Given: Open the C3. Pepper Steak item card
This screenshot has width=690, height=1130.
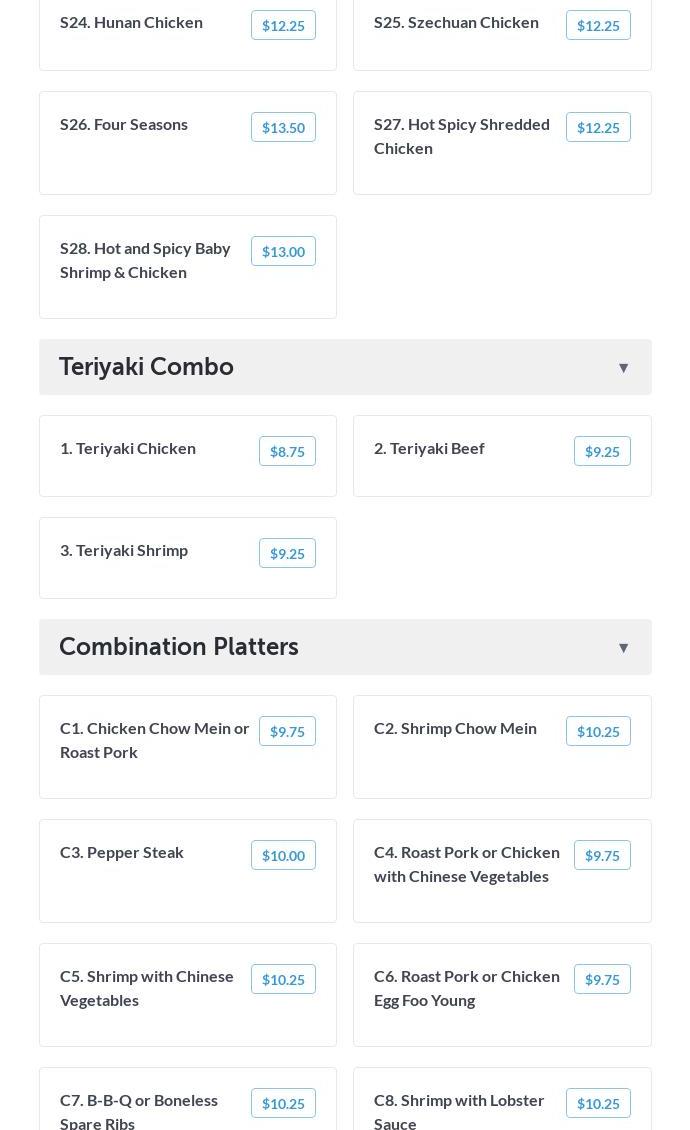Looking at the screenshot, I should pyautogui.click(x=187, y=871).
